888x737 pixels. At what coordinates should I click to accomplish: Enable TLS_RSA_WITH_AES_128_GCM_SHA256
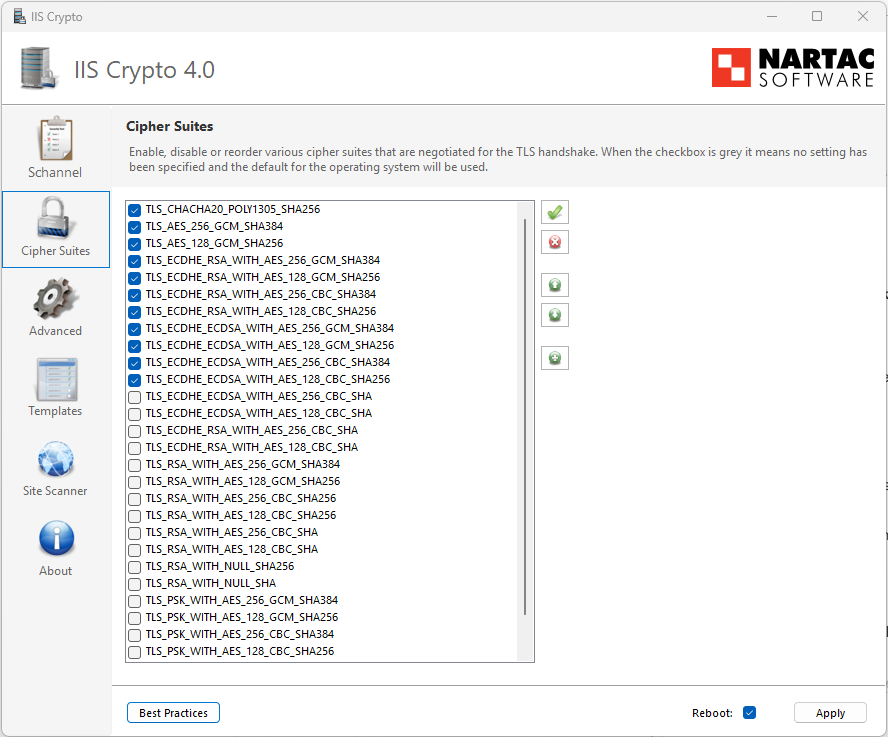(x=134, y=482)
